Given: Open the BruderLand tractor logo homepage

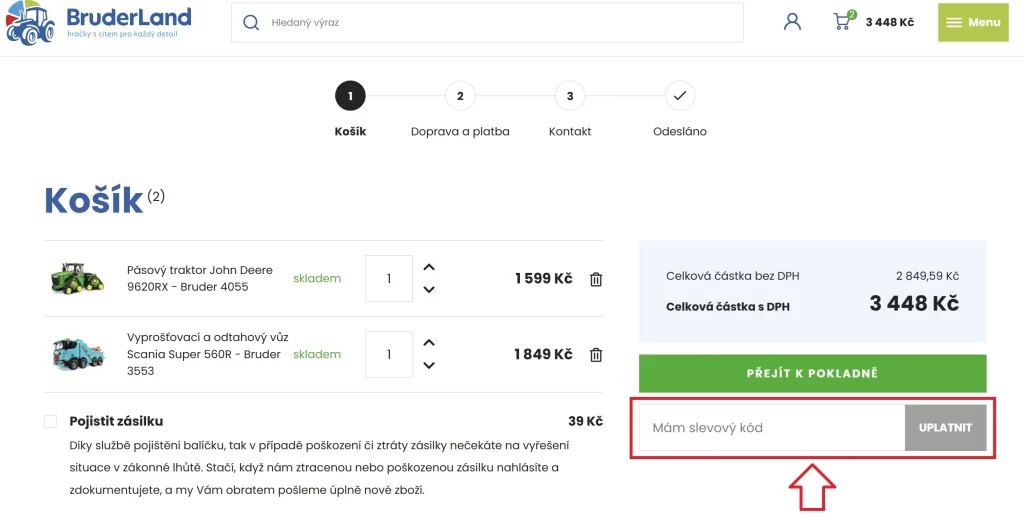Looking at the screenshot, I should coord(98,22).
